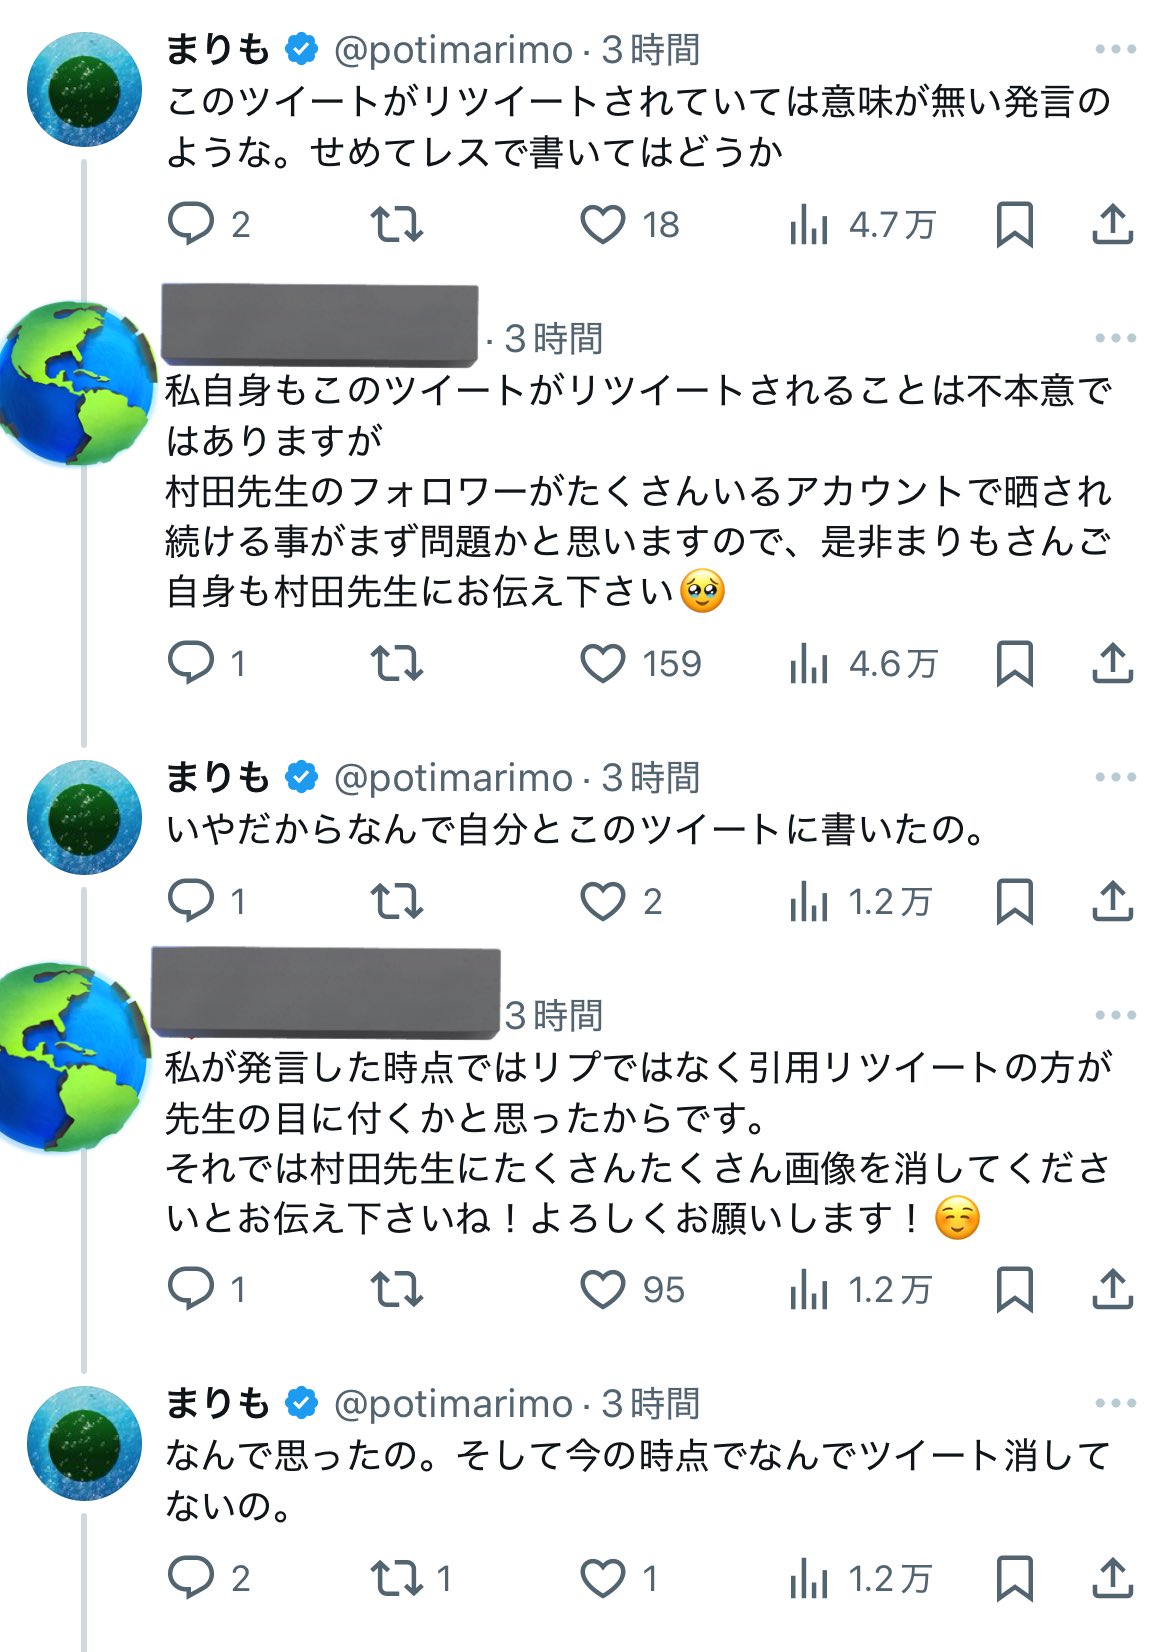Reply to the first まりも tweet

(191, 224)
